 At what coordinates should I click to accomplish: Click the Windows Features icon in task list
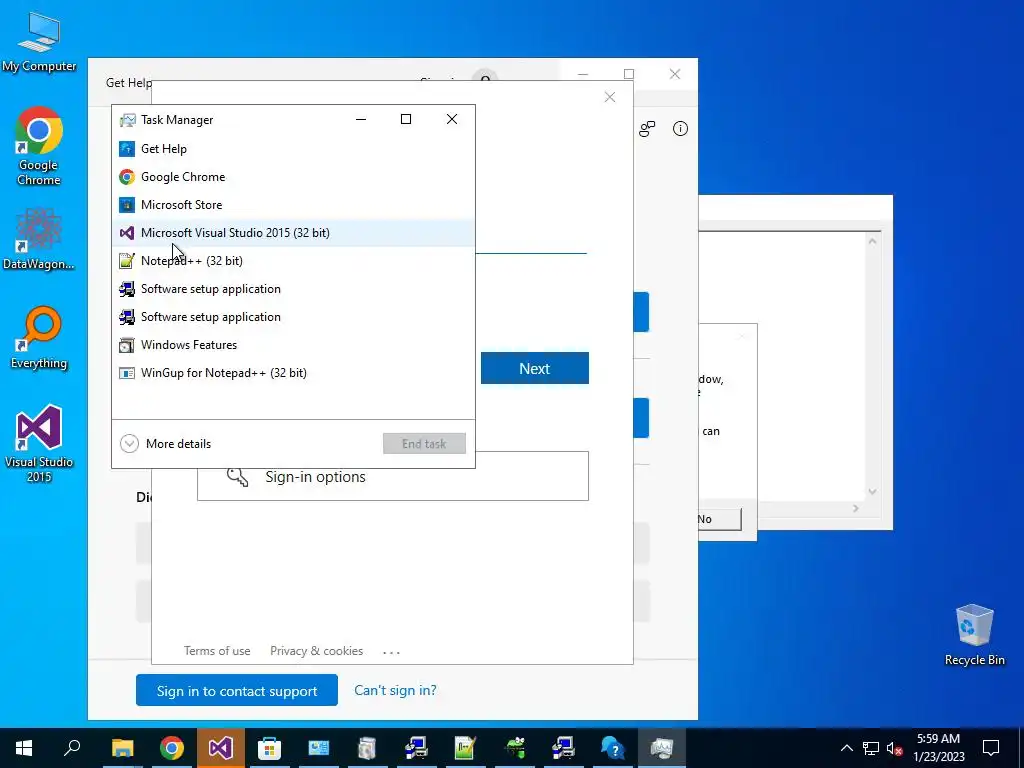tap(127, 345)
